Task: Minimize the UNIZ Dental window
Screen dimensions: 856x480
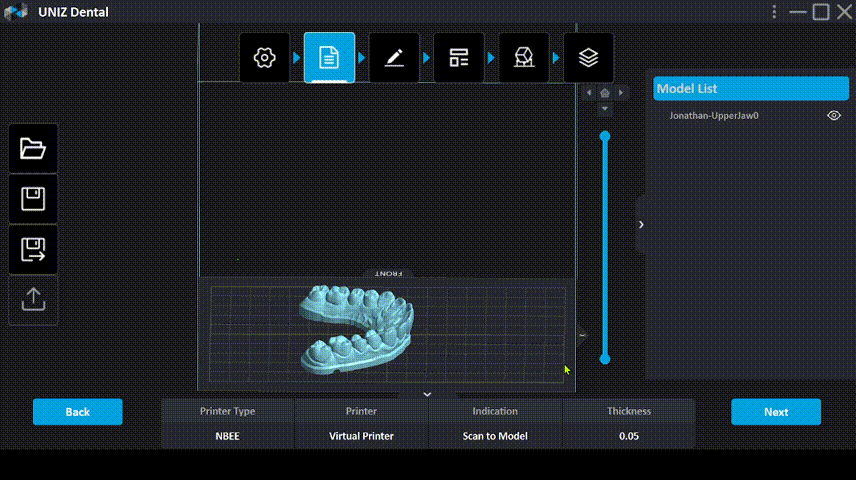Action: (x=798, y=11)
